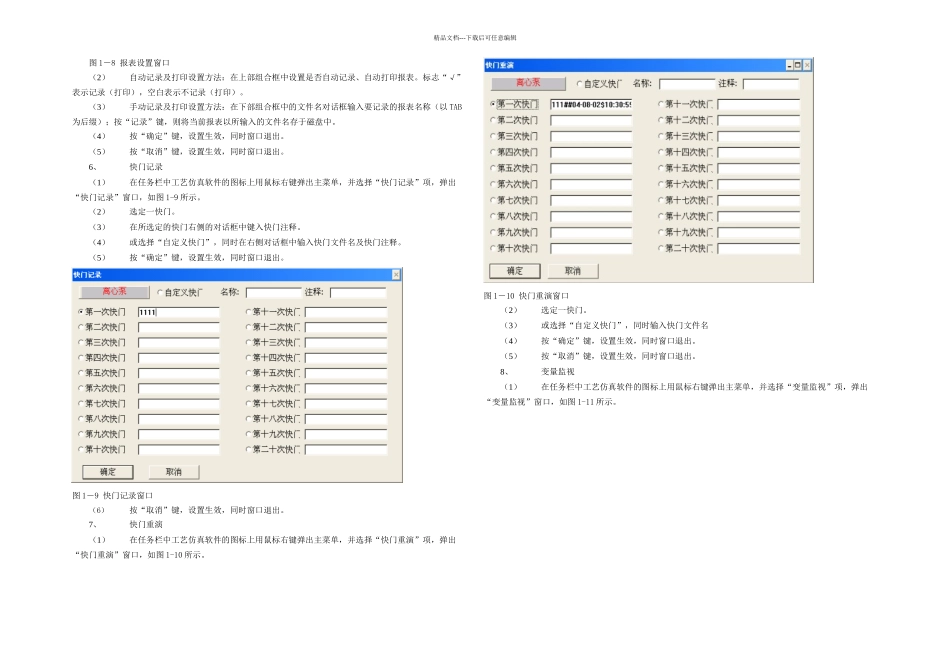Click heading text 变量监视 under item 8
This screenshot has height=672, width=950.
pyautogui.click(x=557, y=371)
